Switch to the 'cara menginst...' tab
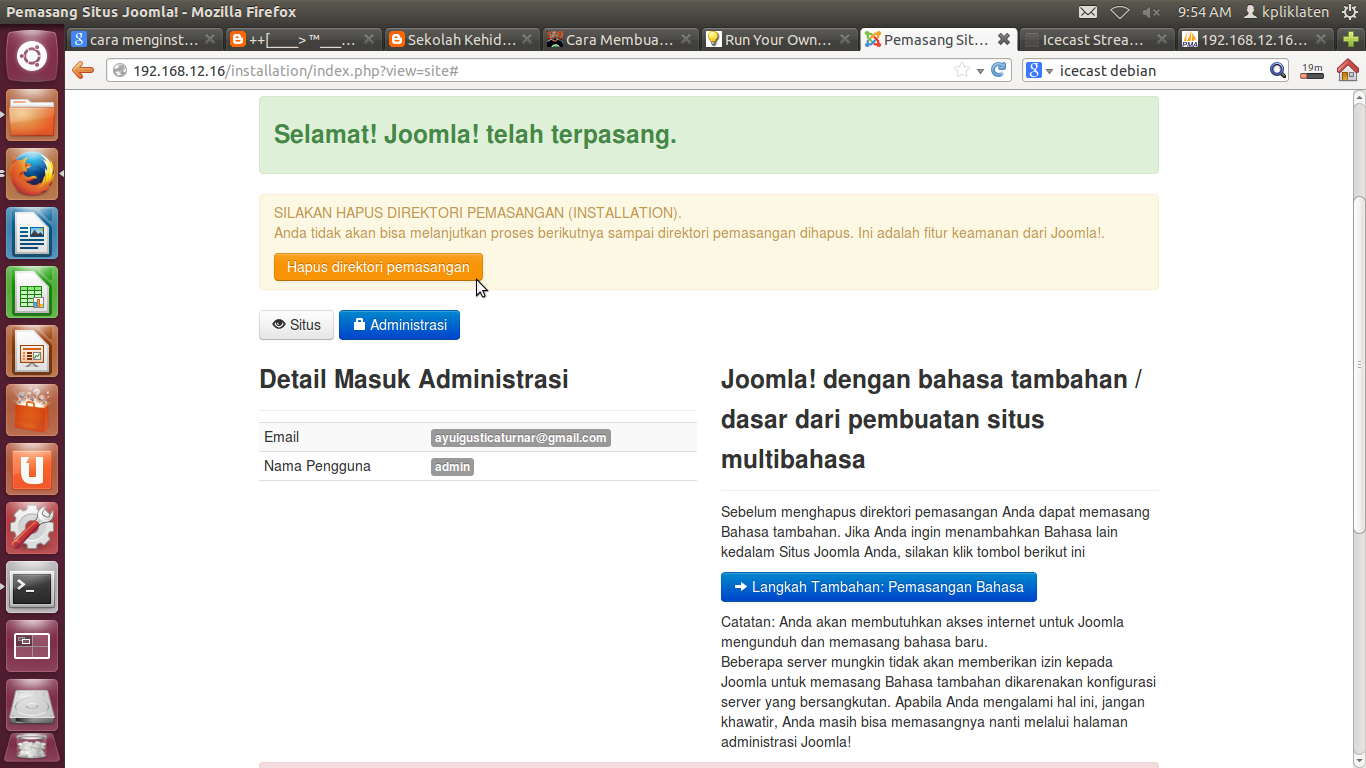 [x=144, y=40]
